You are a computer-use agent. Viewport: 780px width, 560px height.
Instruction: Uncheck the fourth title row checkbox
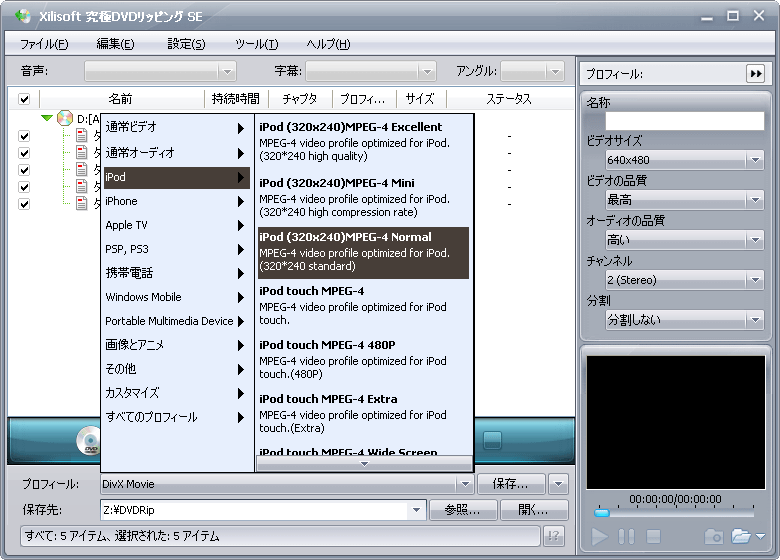click(24, 187)
